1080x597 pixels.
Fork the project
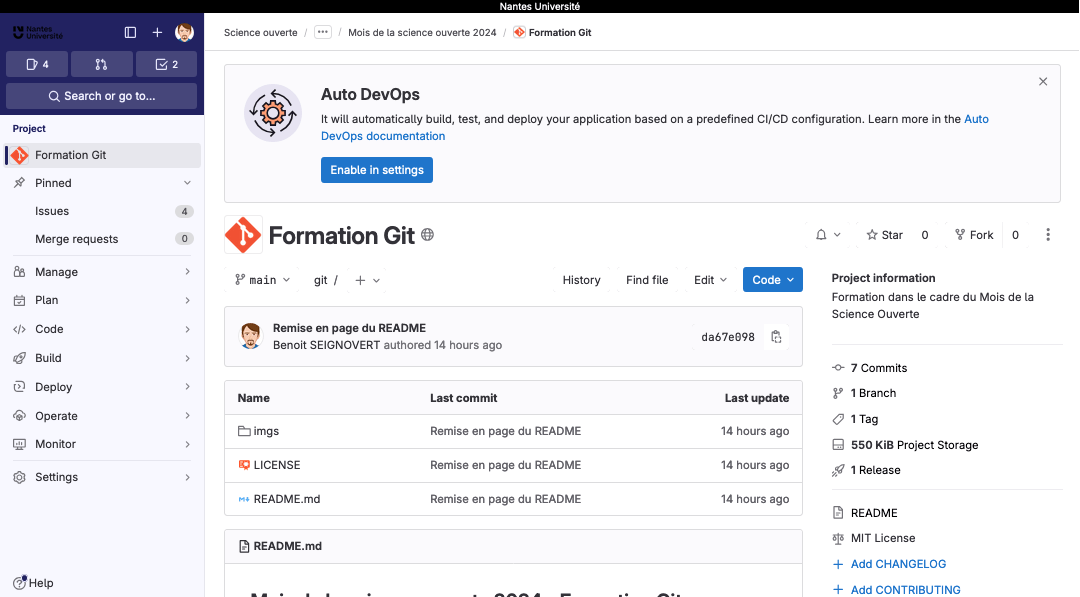(x=974, y=235)
